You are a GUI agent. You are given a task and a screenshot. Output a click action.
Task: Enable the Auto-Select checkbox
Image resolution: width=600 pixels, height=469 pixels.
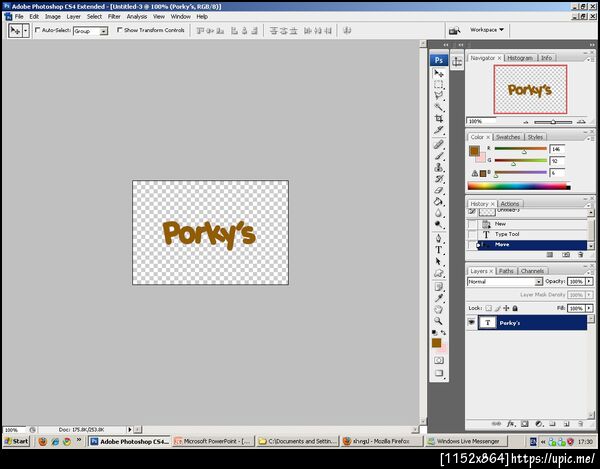pyautogui.click(x=38, y=30)
